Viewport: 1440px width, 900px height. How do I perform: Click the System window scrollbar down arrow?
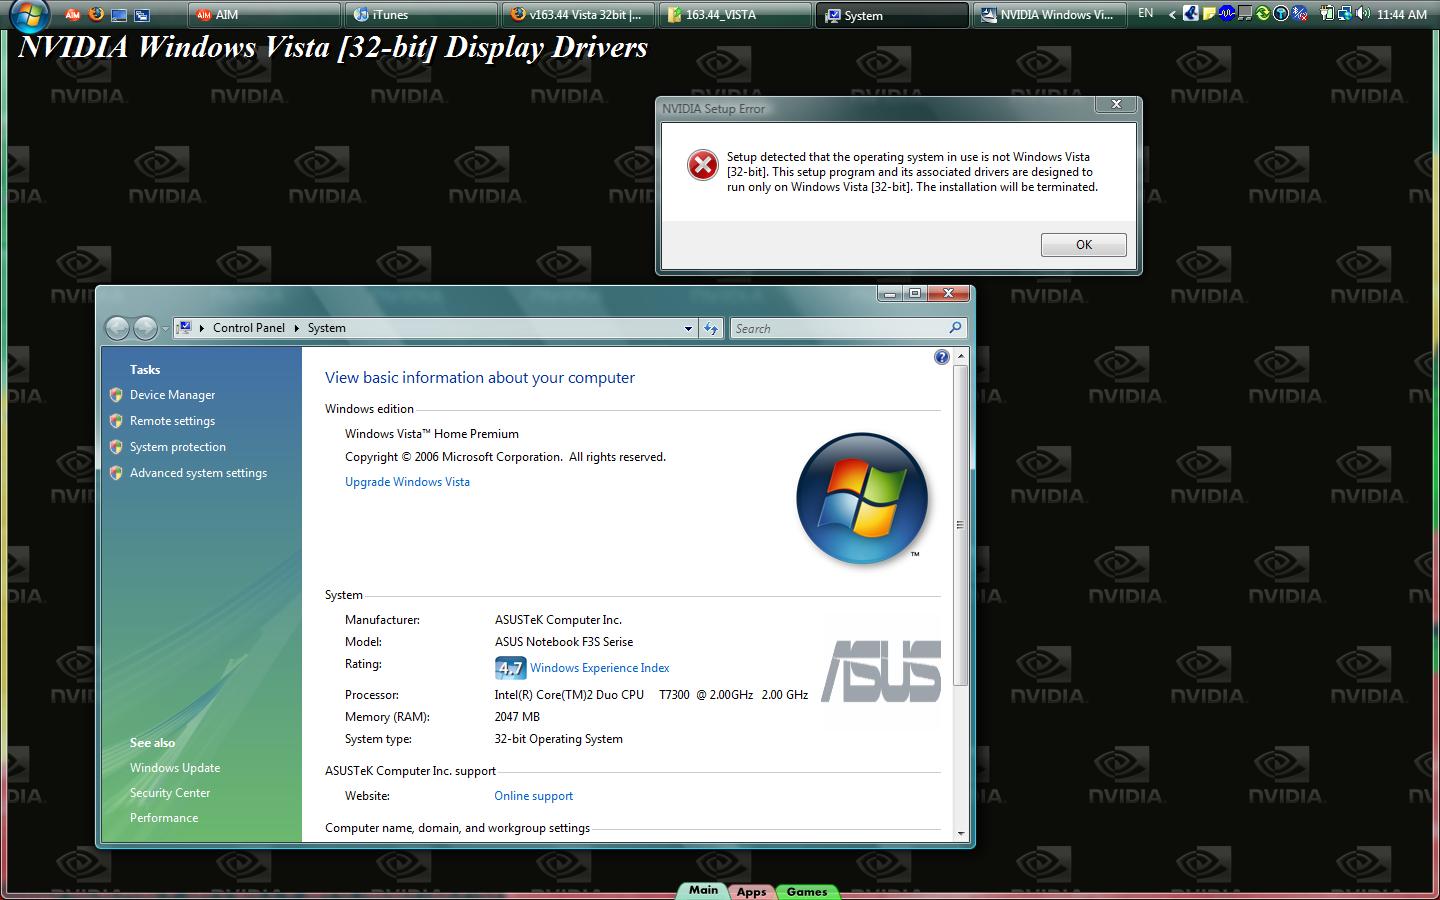click(961, 833)
